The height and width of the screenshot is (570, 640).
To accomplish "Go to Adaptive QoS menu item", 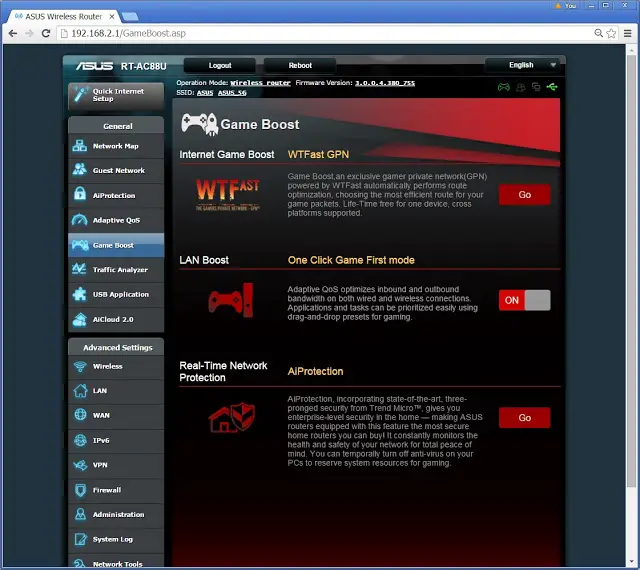I will coord(116,220).
